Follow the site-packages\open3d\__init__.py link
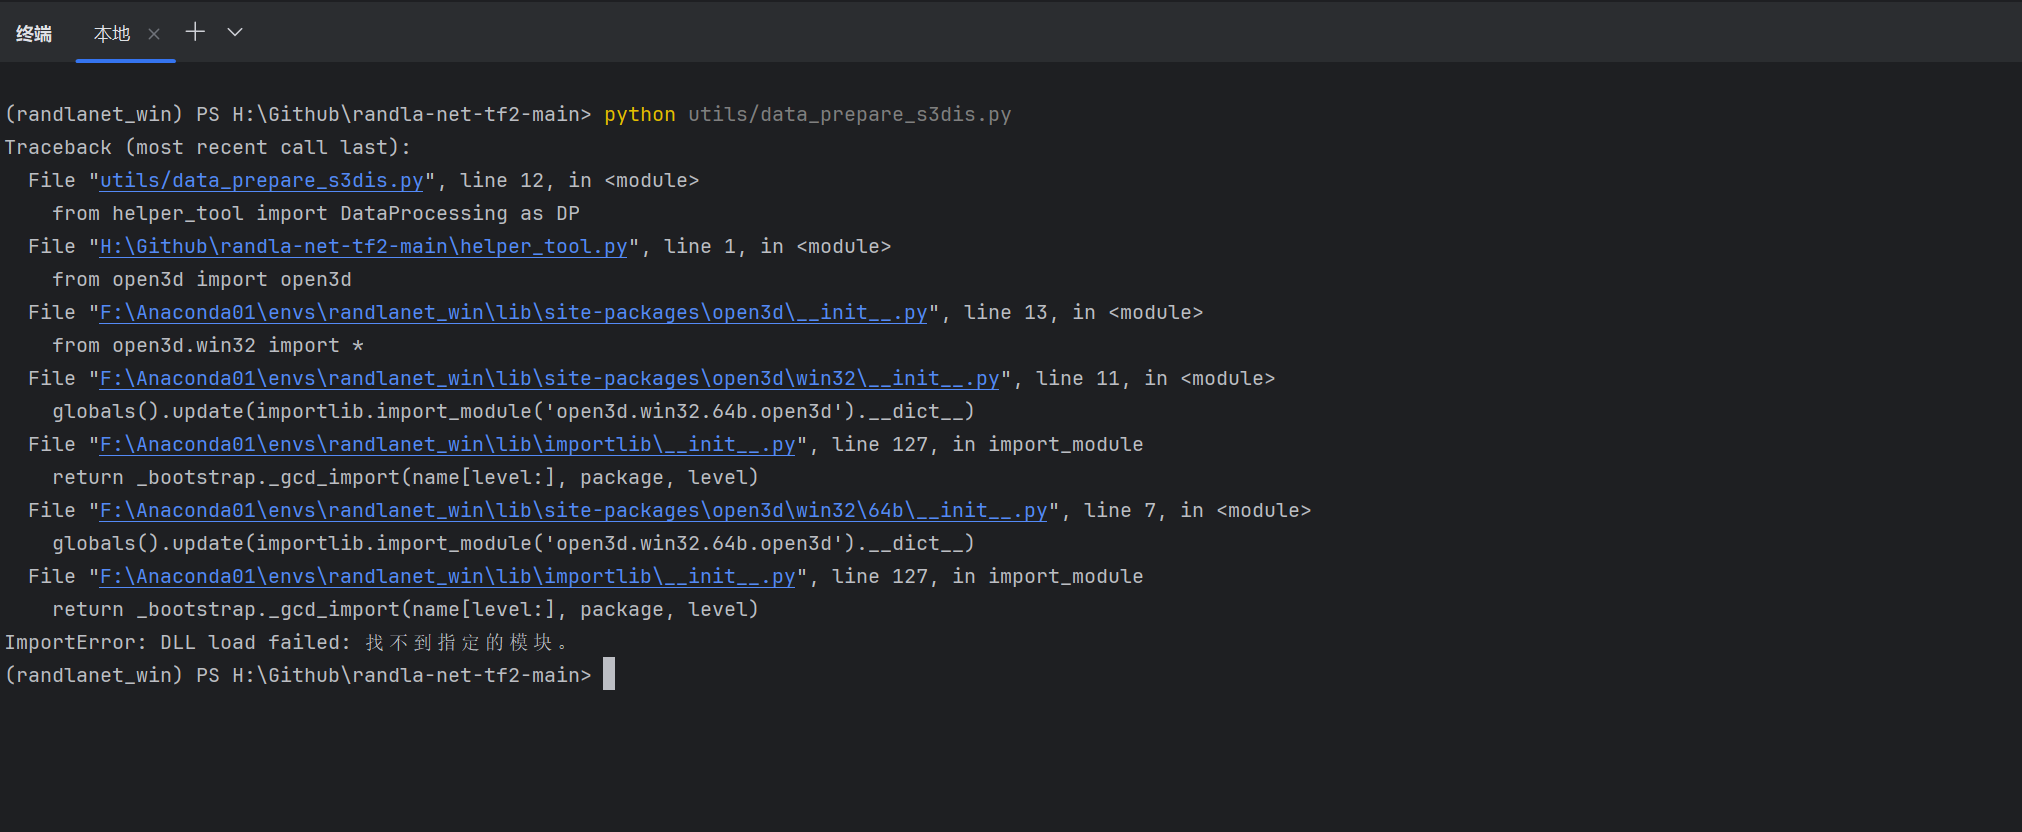2022x832 pixels. (513, 313)
